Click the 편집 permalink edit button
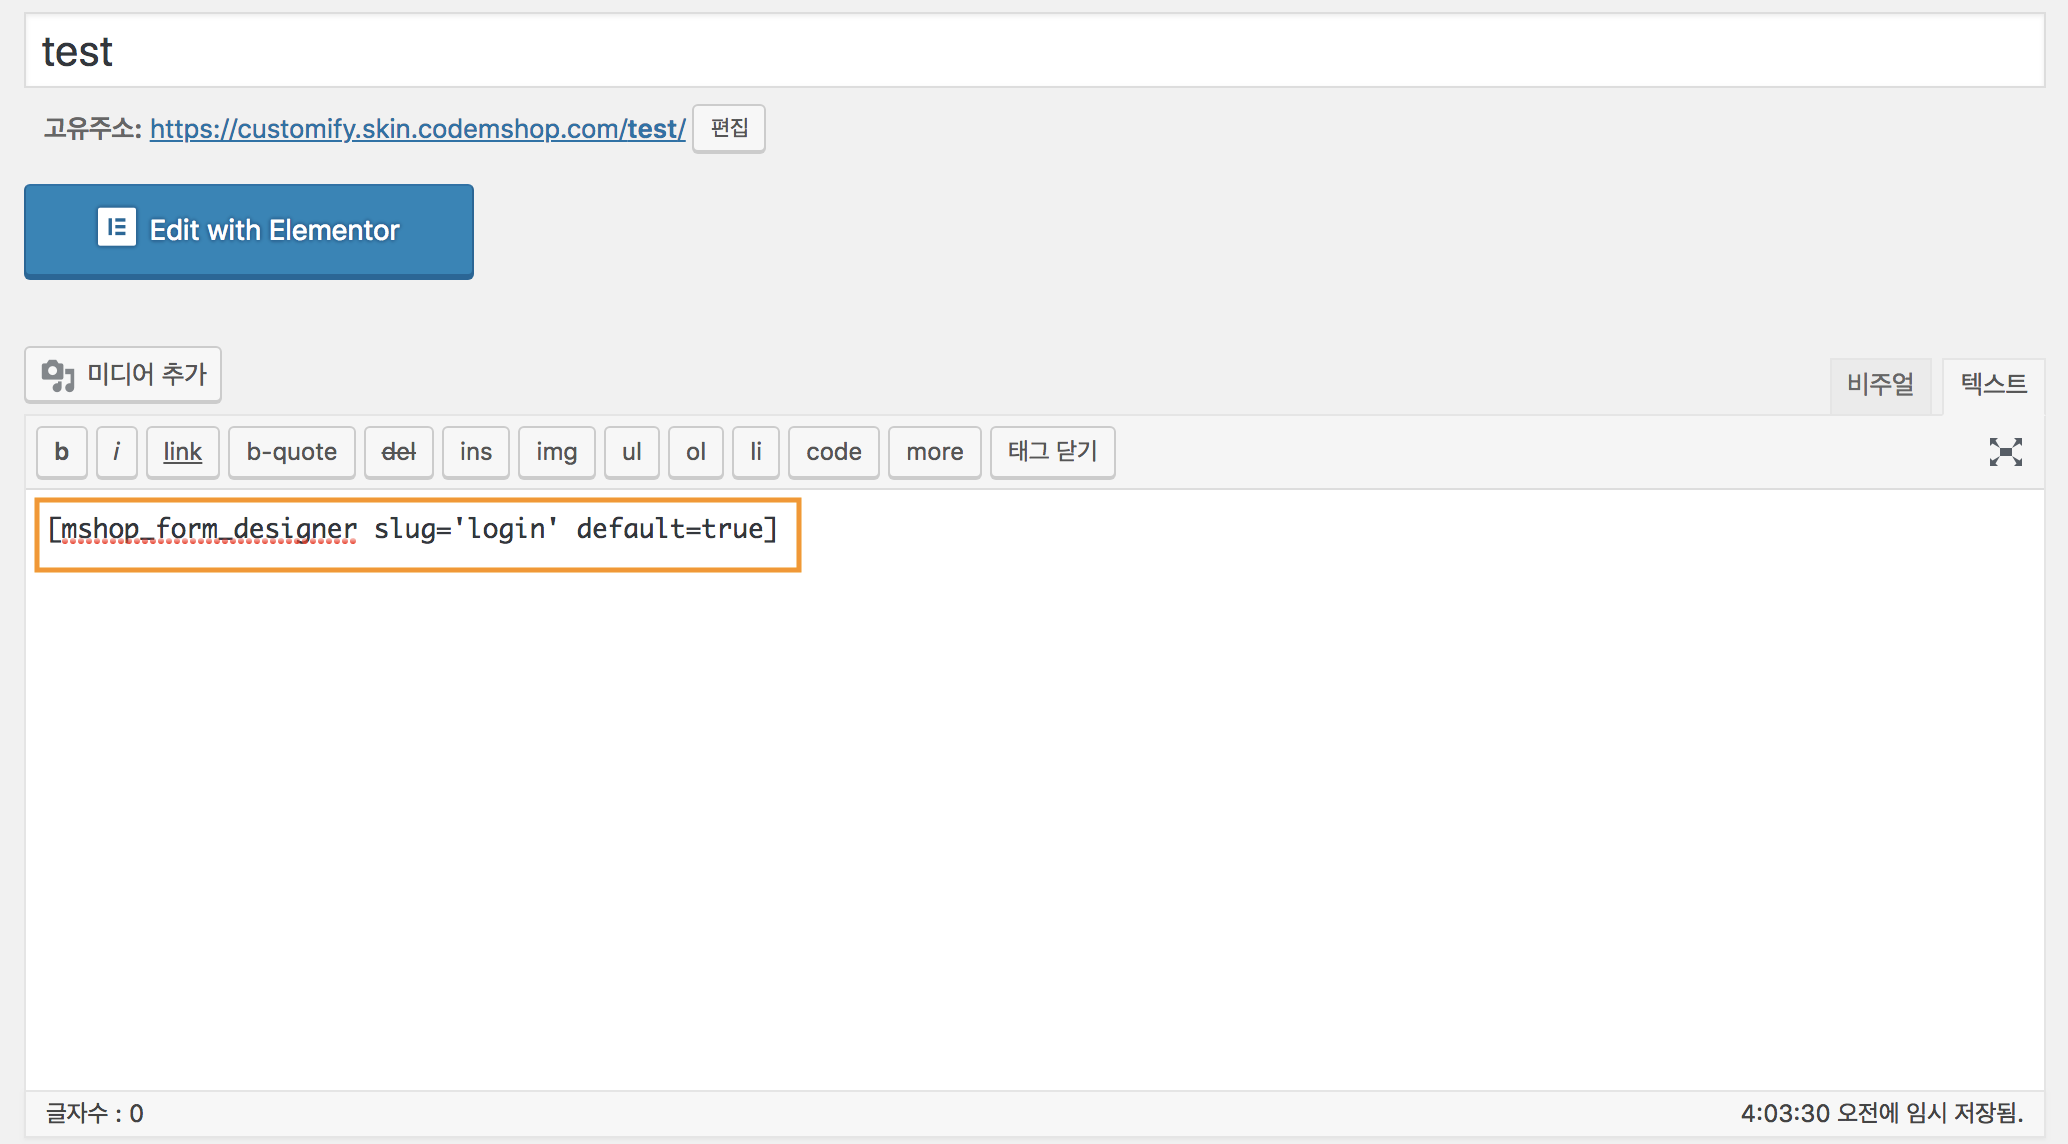 (729, 128)
